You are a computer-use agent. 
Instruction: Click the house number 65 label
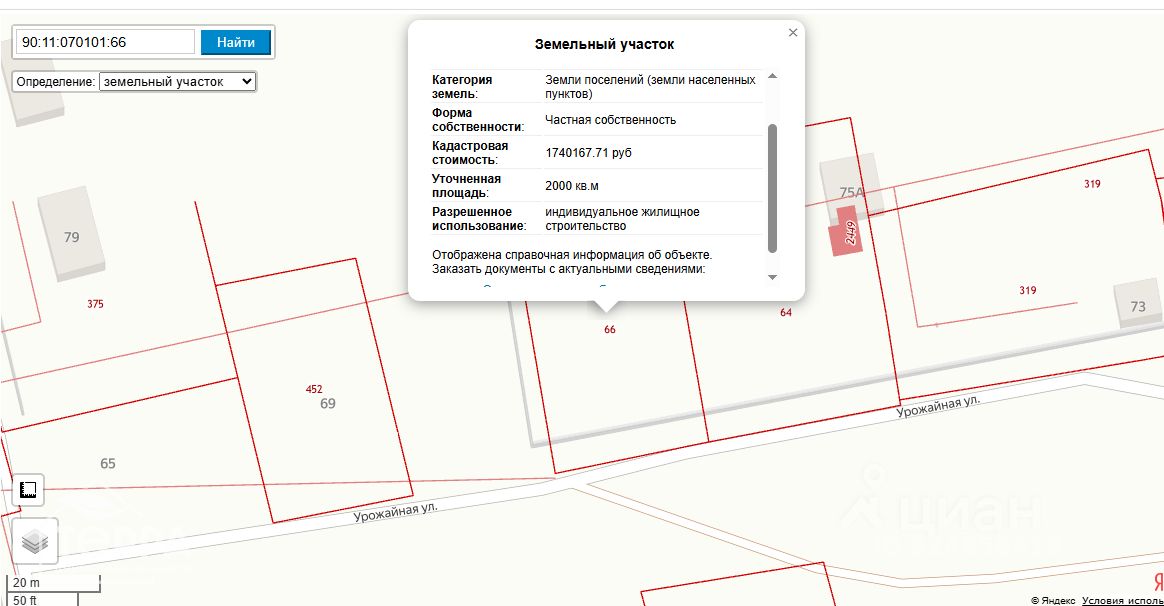click(x=108, y=463)
